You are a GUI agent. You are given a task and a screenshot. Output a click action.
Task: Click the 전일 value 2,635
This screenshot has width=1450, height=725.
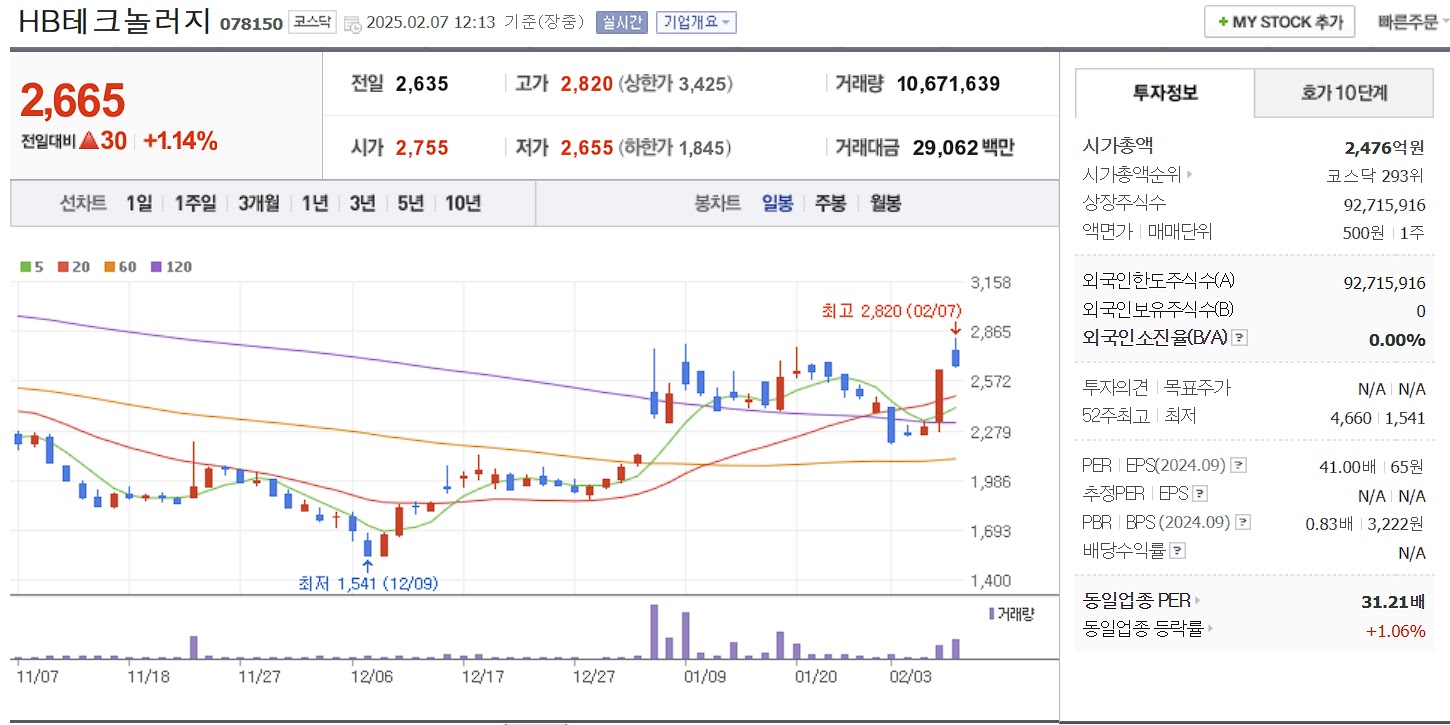[422, 84]
